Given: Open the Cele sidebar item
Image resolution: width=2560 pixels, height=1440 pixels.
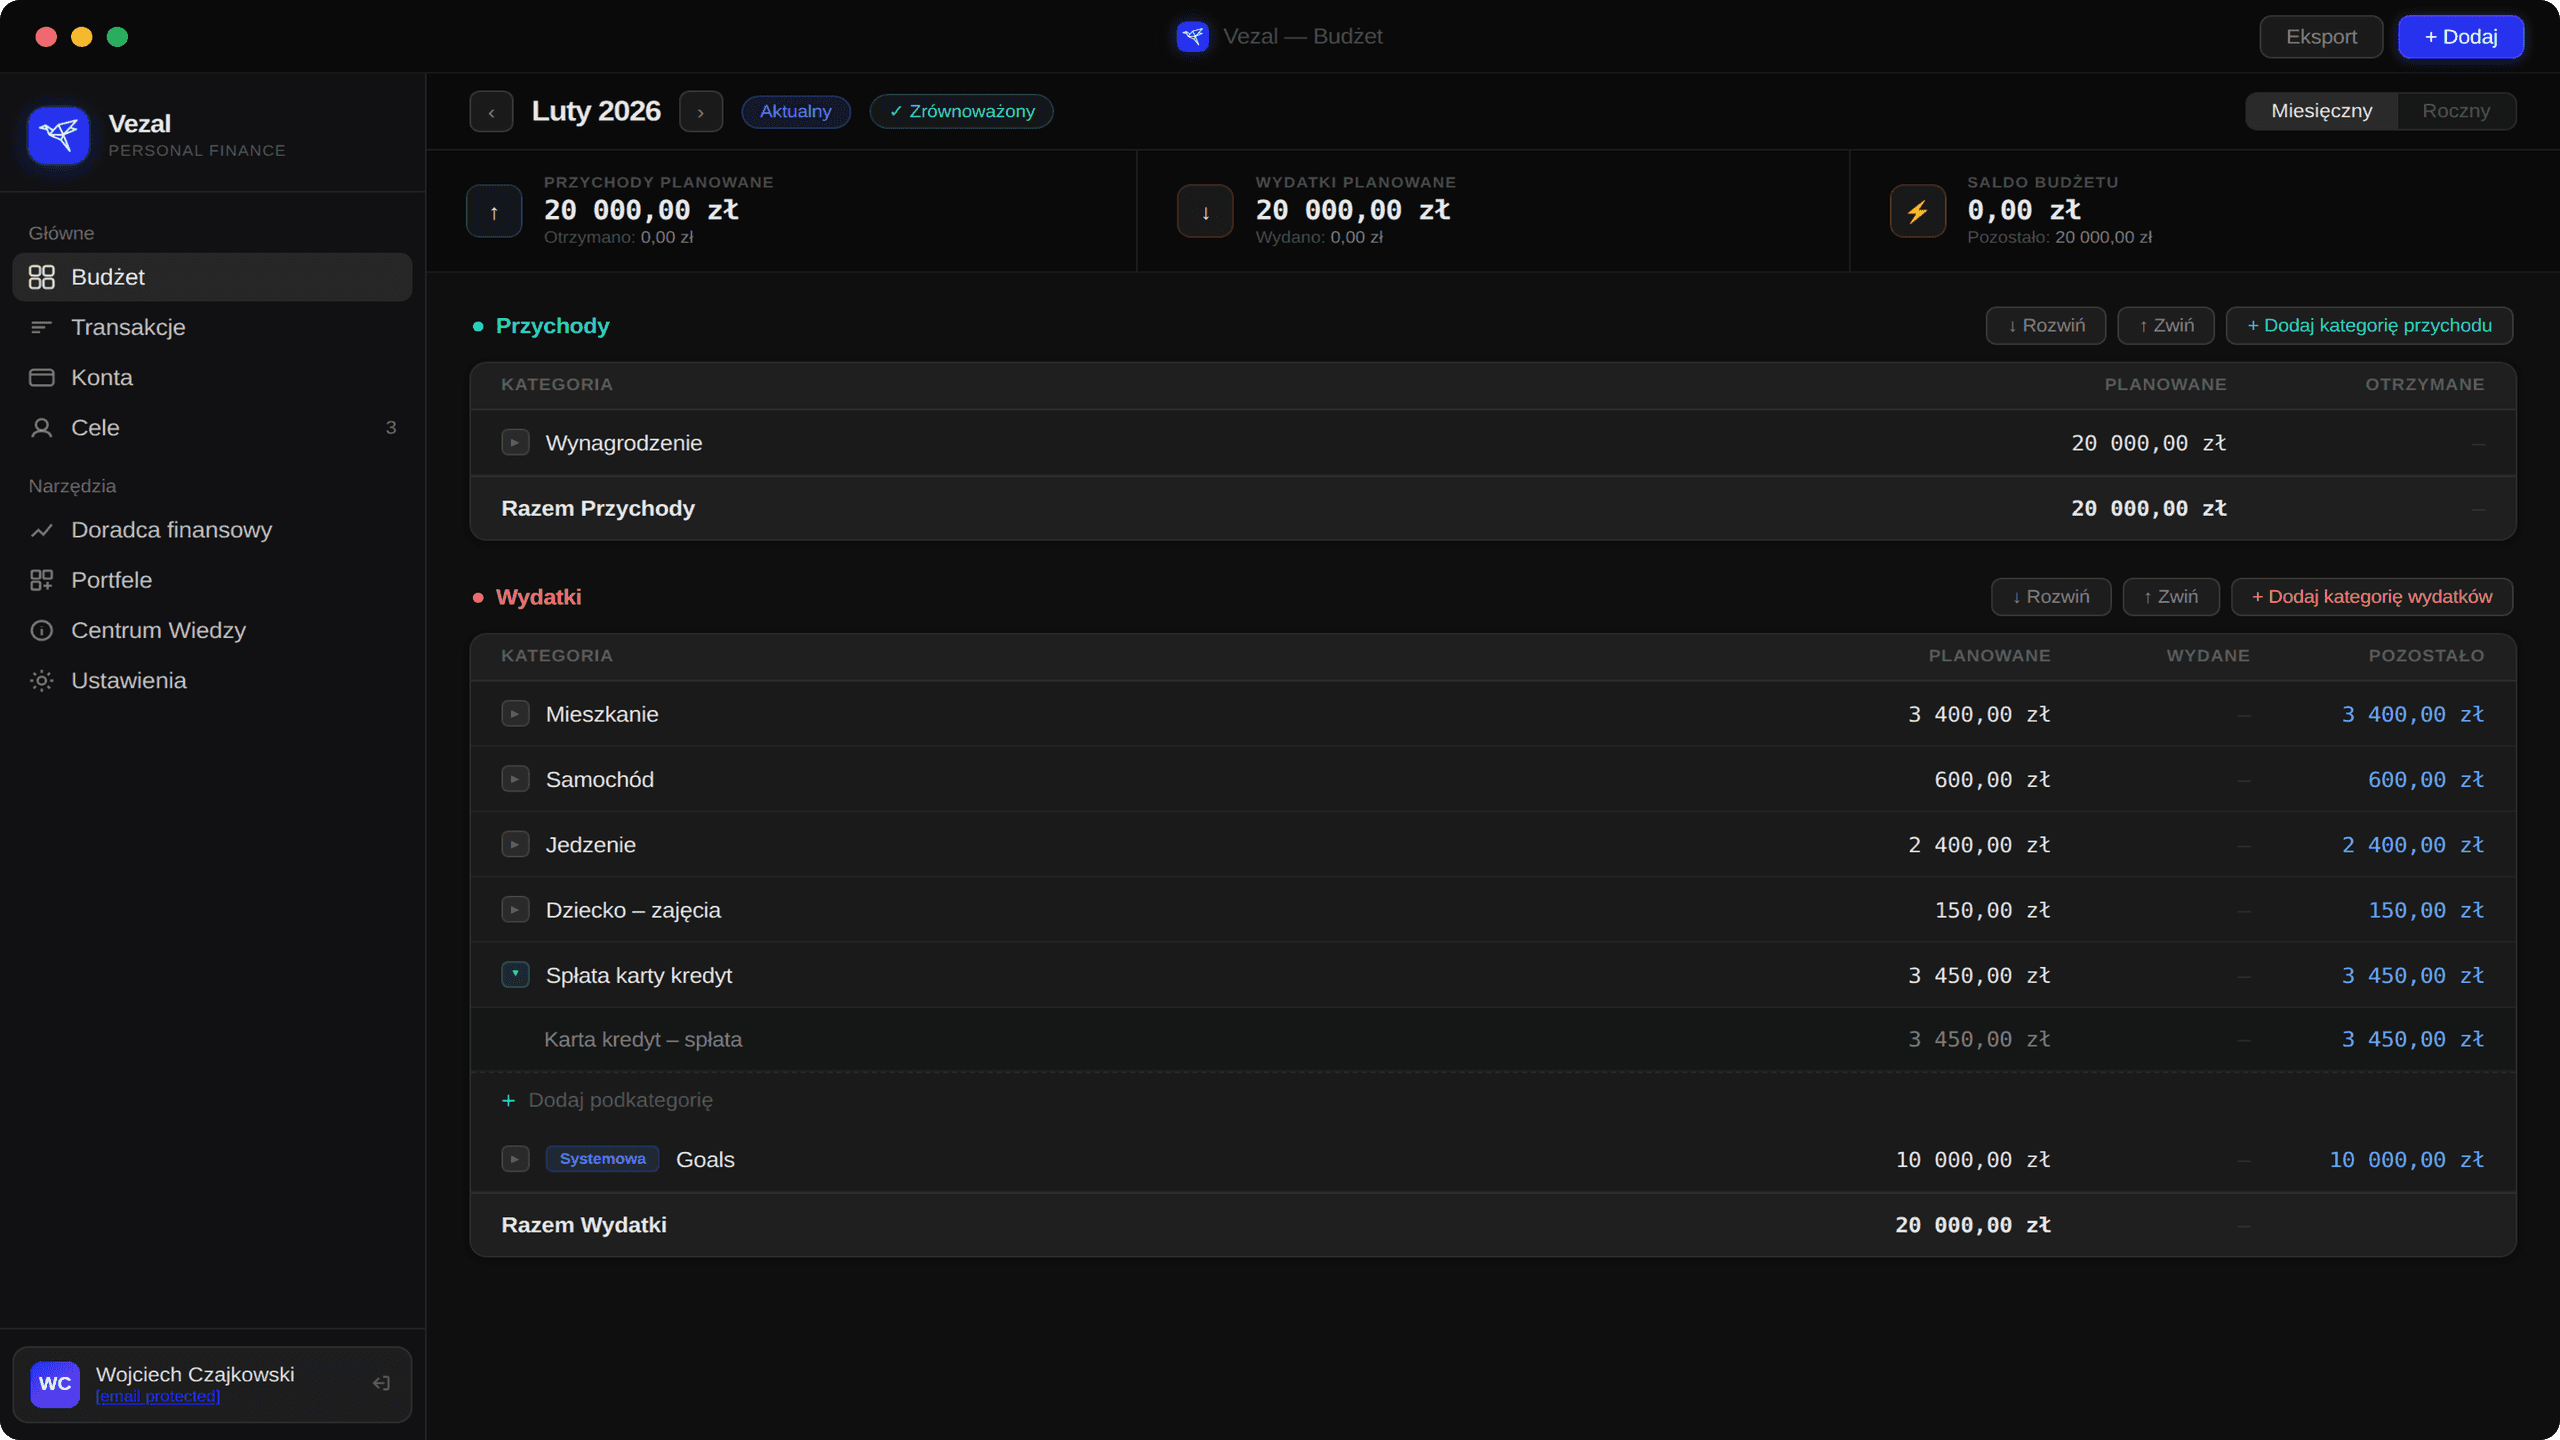Looking at the screenshot, I should 95,428.
